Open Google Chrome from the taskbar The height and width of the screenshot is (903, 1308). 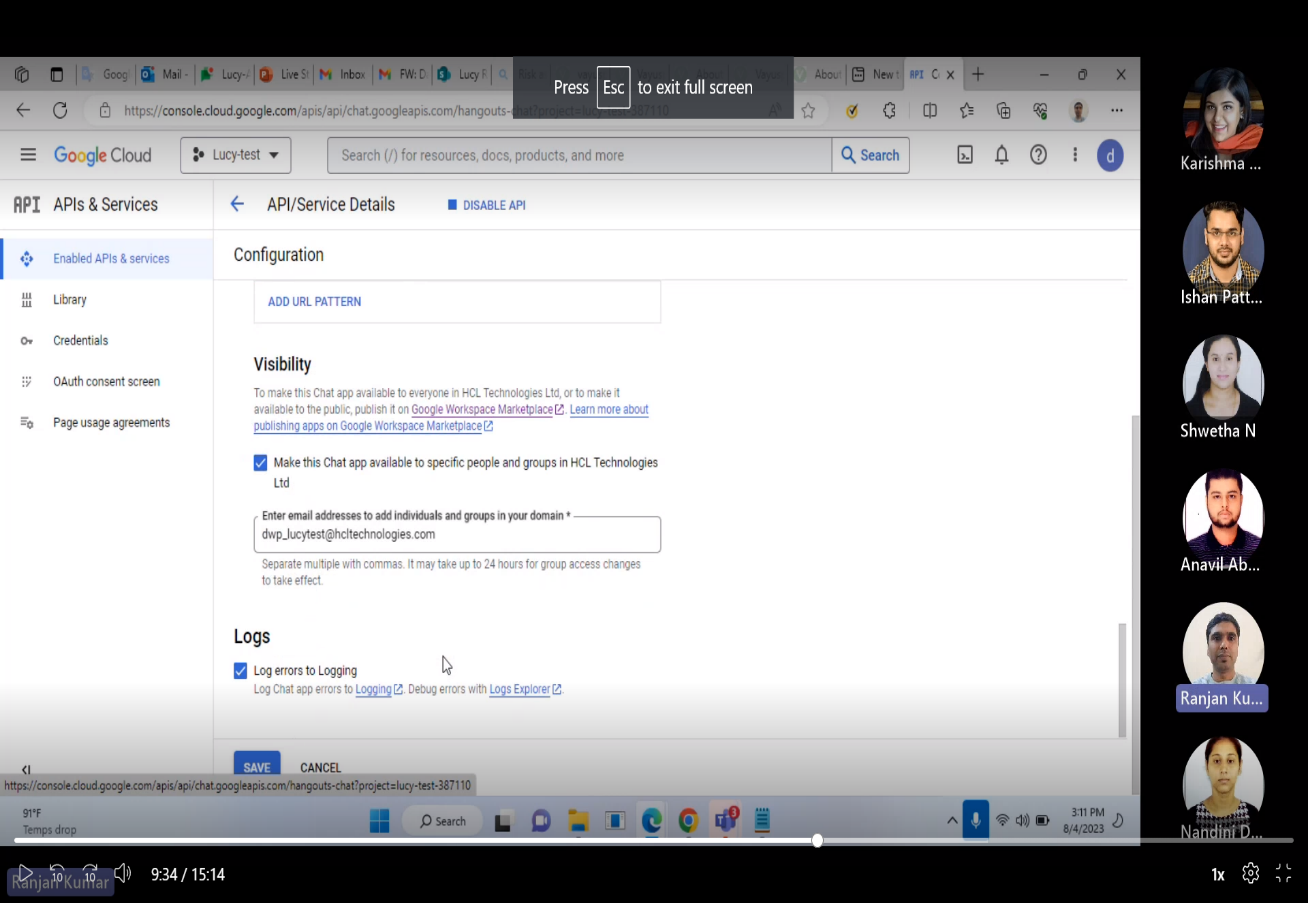[688, 821]
